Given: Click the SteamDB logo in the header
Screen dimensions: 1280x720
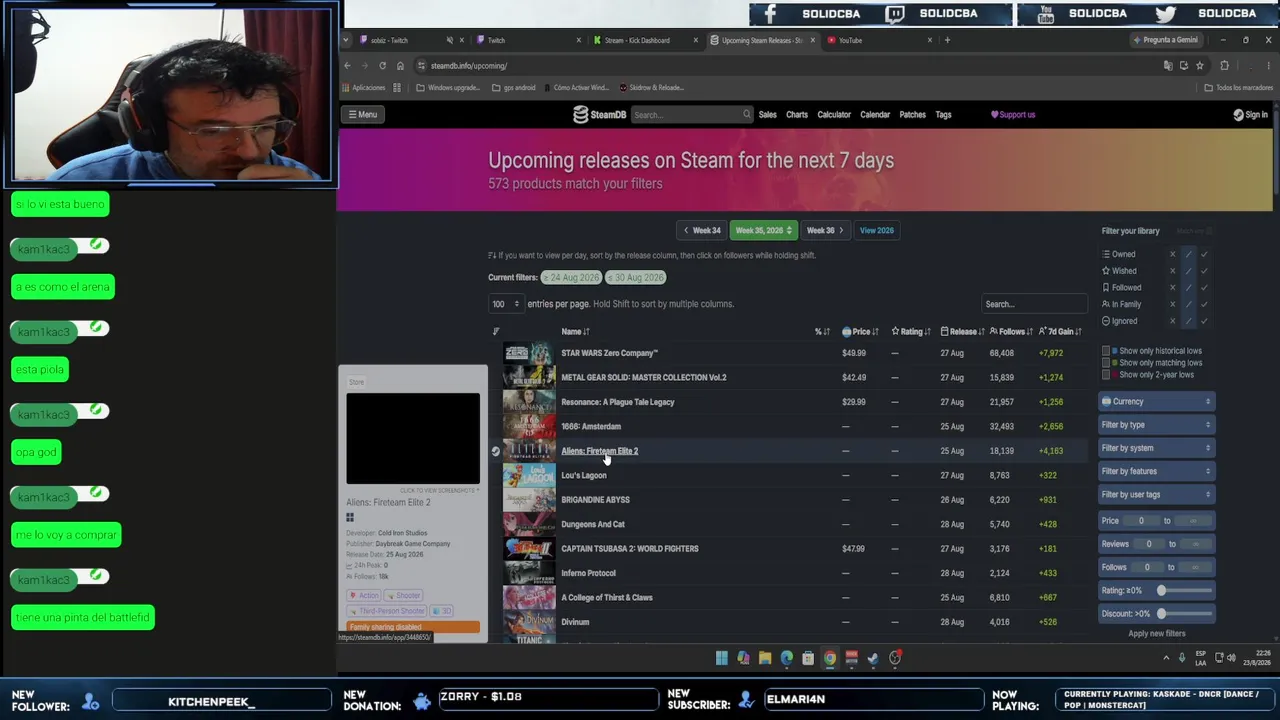Looking at the screenshot, I should [599, 115].
